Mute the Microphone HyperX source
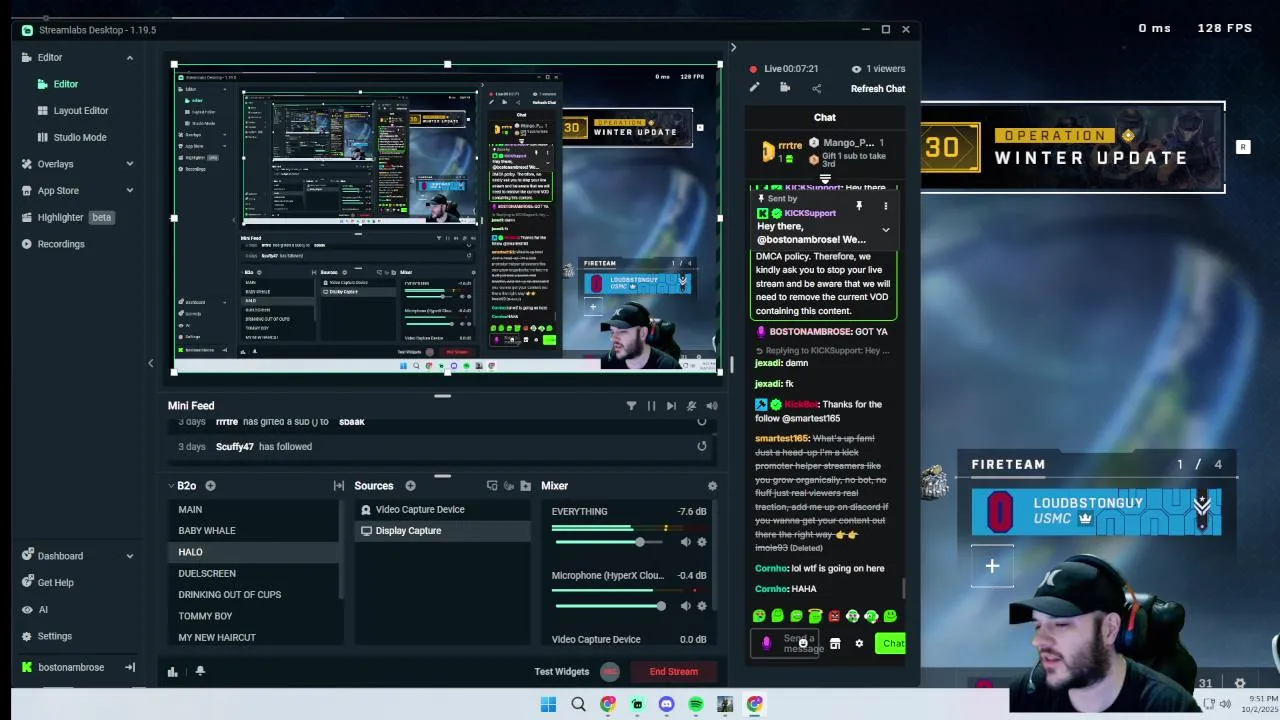Image resolution: width=1280 pixels, height=720 pixels. click(x=685, y=606)
